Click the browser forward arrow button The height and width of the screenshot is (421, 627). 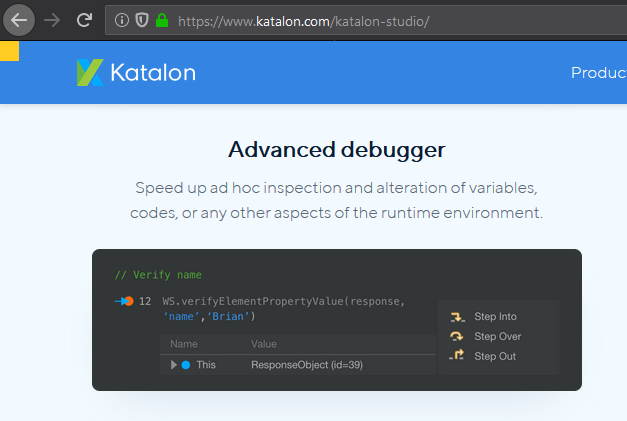pos(52,19)
